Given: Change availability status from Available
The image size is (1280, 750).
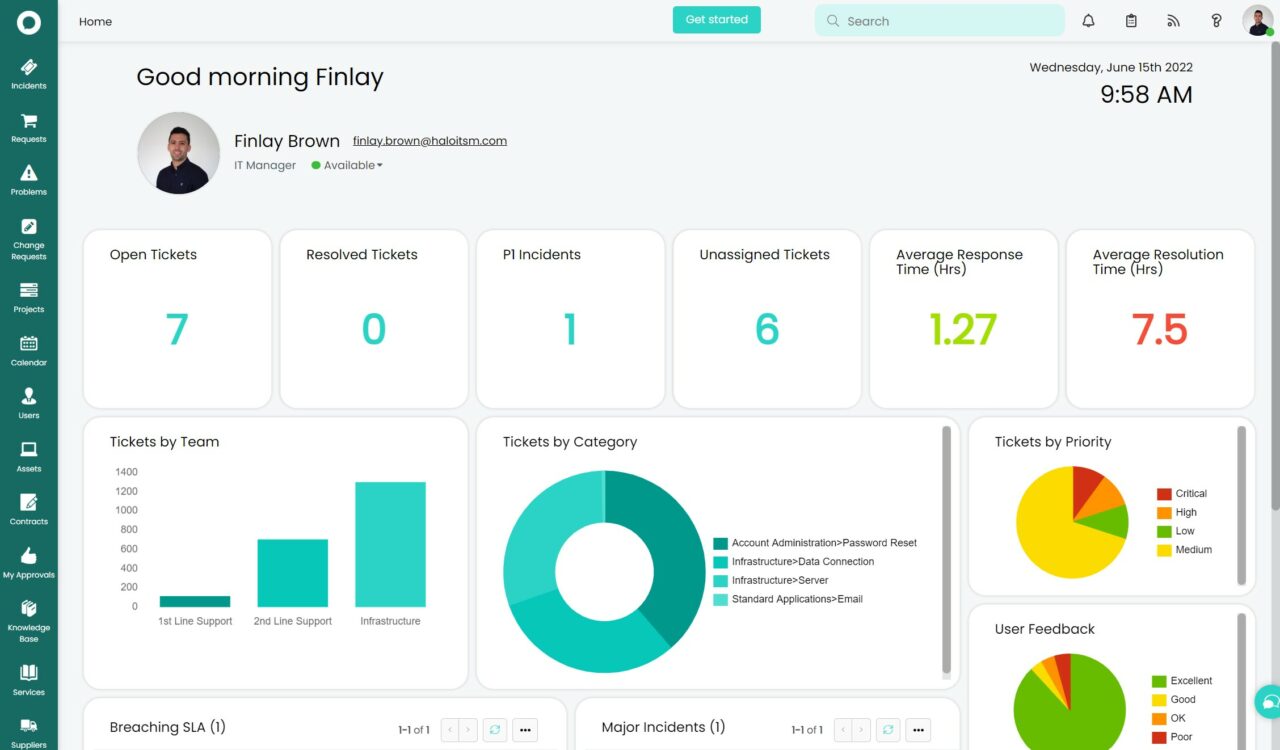Looking at the screenshot, I should point(345,165).
